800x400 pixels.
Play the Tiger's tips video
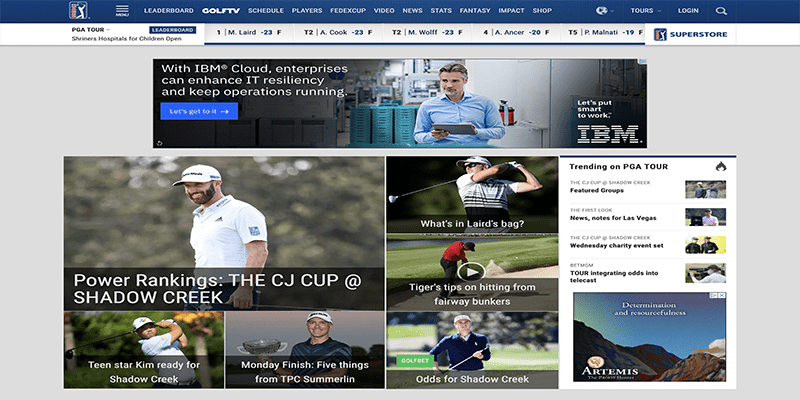click(471, 272)
